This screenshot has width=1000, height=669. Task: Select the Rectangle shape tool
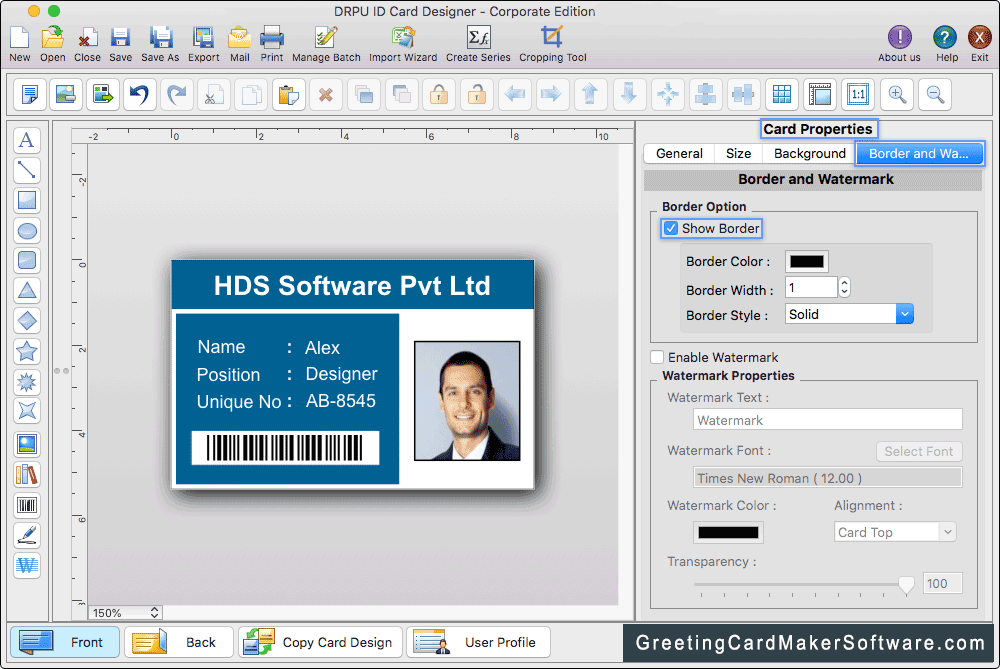coord(27,200)
